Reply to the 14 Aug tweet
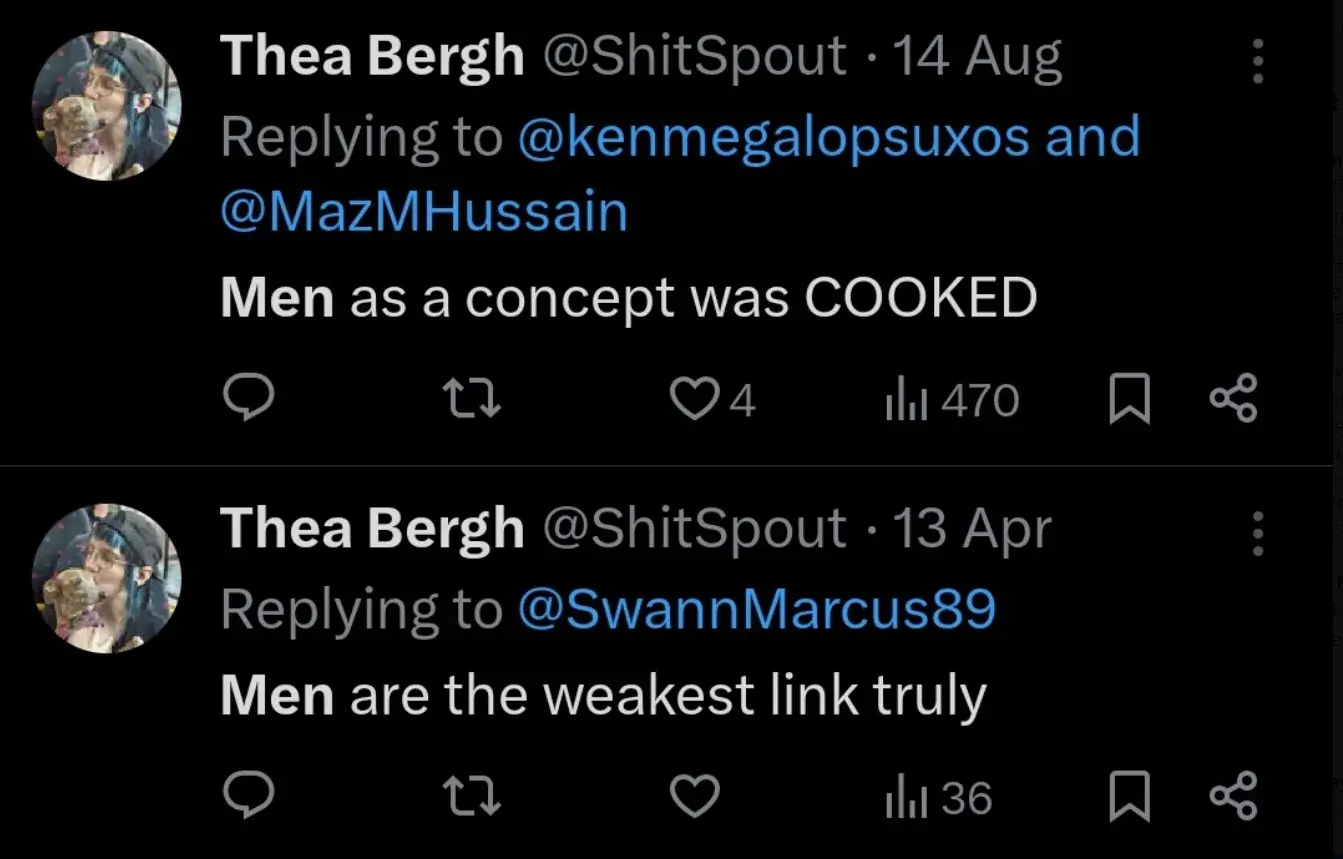This screenshot has width=1343, height=859. point(247,400)
